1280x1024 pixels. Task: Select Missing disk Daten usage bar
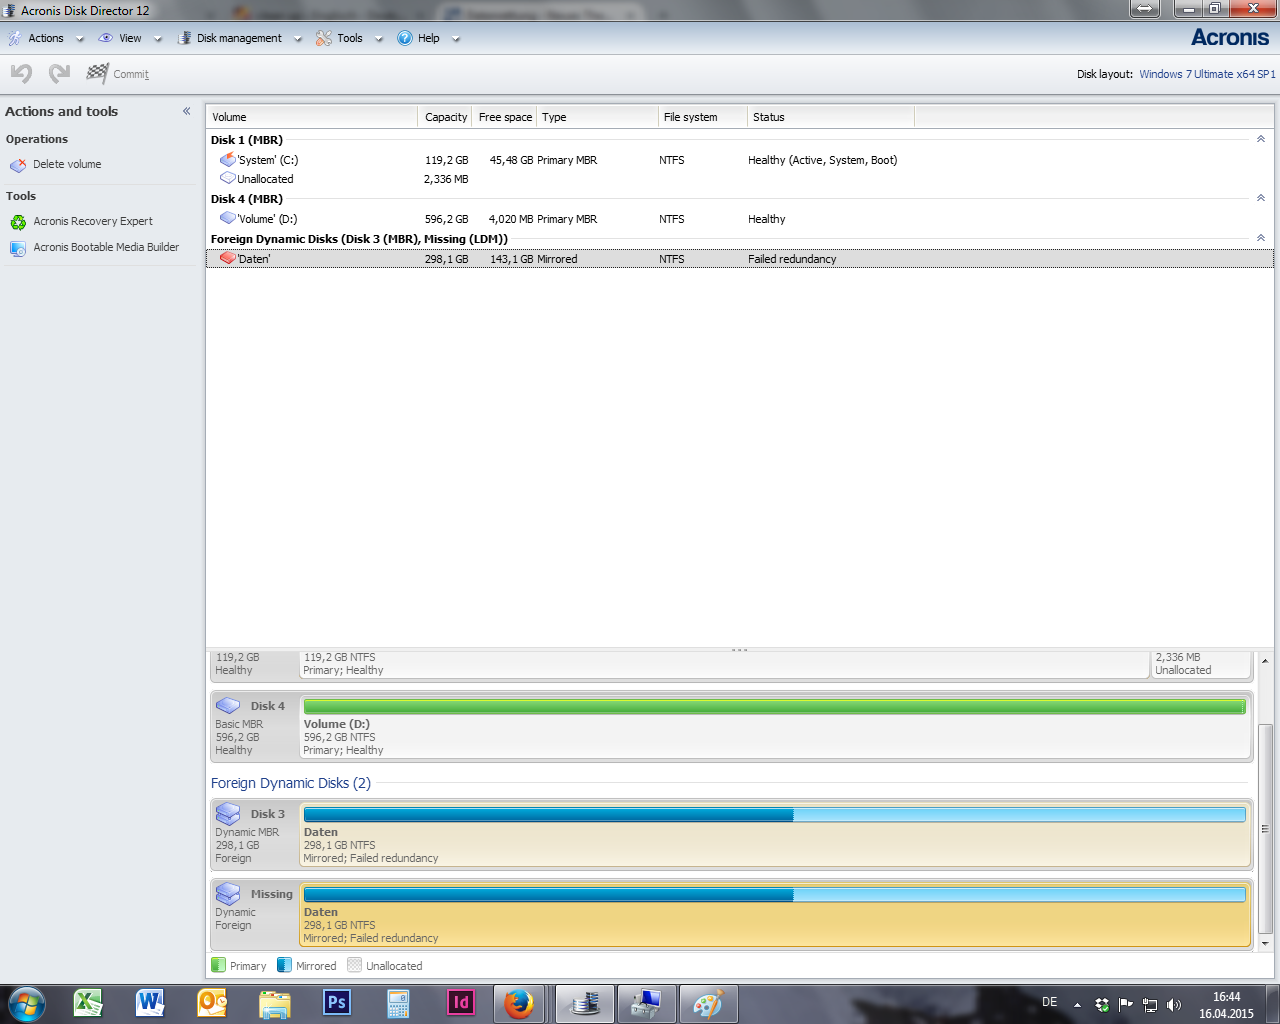click(774, 894)
